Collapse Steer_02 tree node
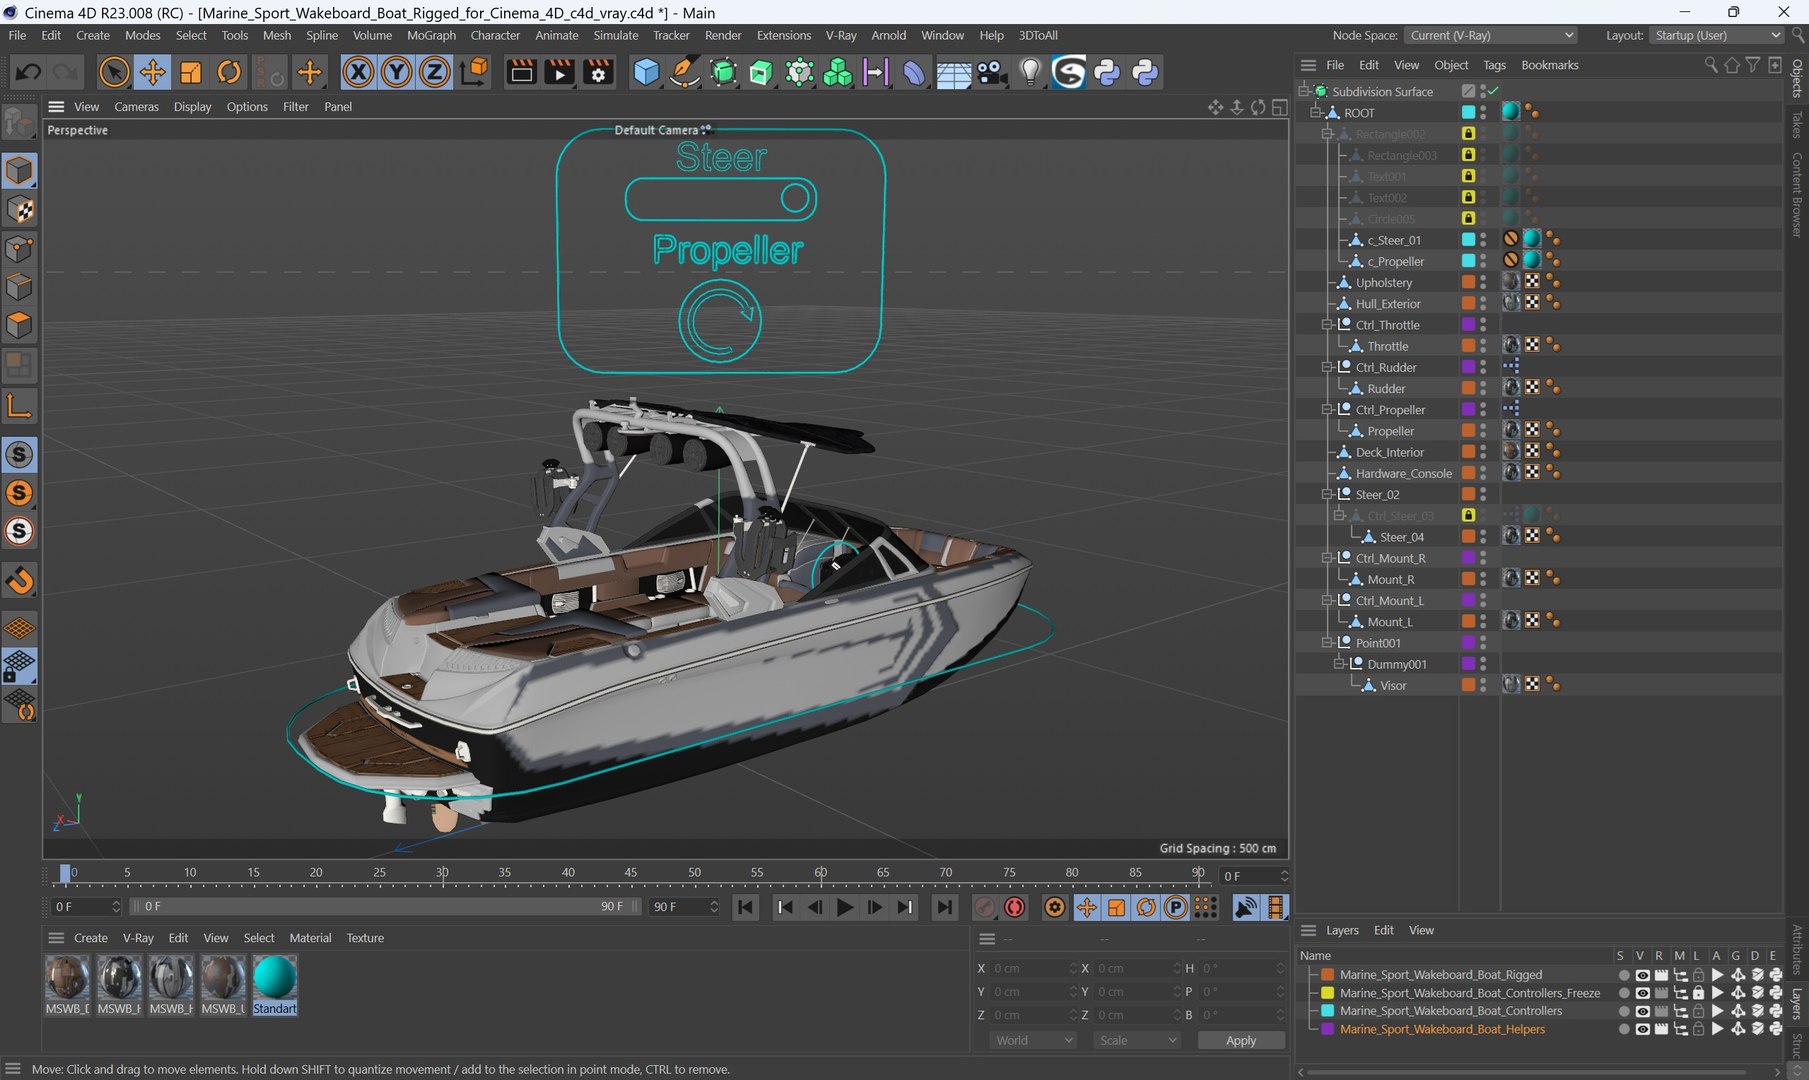This screenshot has width=1809, height=1080. point(1327,494)
